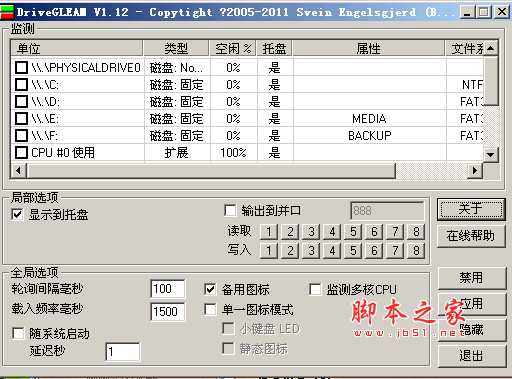Click the horizontal scroll left arrow
Screen dimensions: 512x379
[18, 171]
